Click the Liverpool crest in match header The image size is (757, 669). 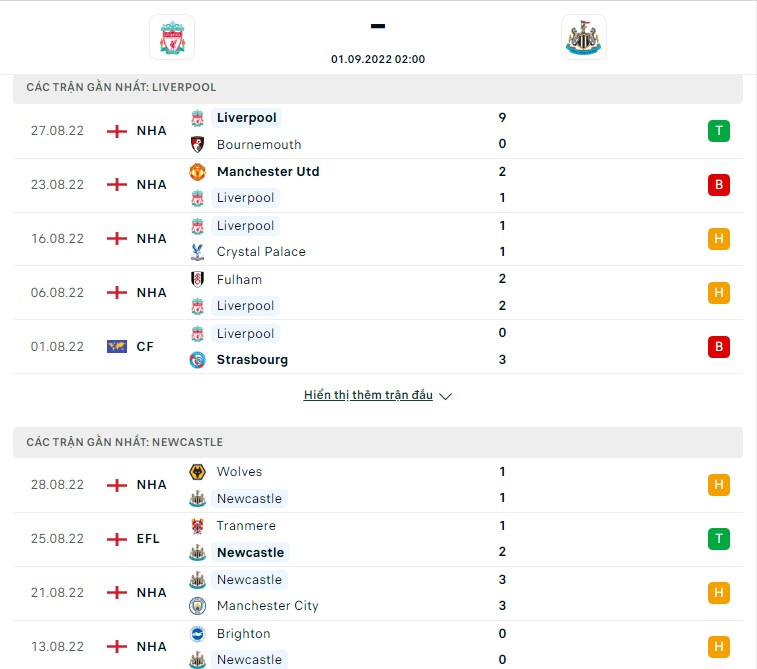[x=172, y=37]
